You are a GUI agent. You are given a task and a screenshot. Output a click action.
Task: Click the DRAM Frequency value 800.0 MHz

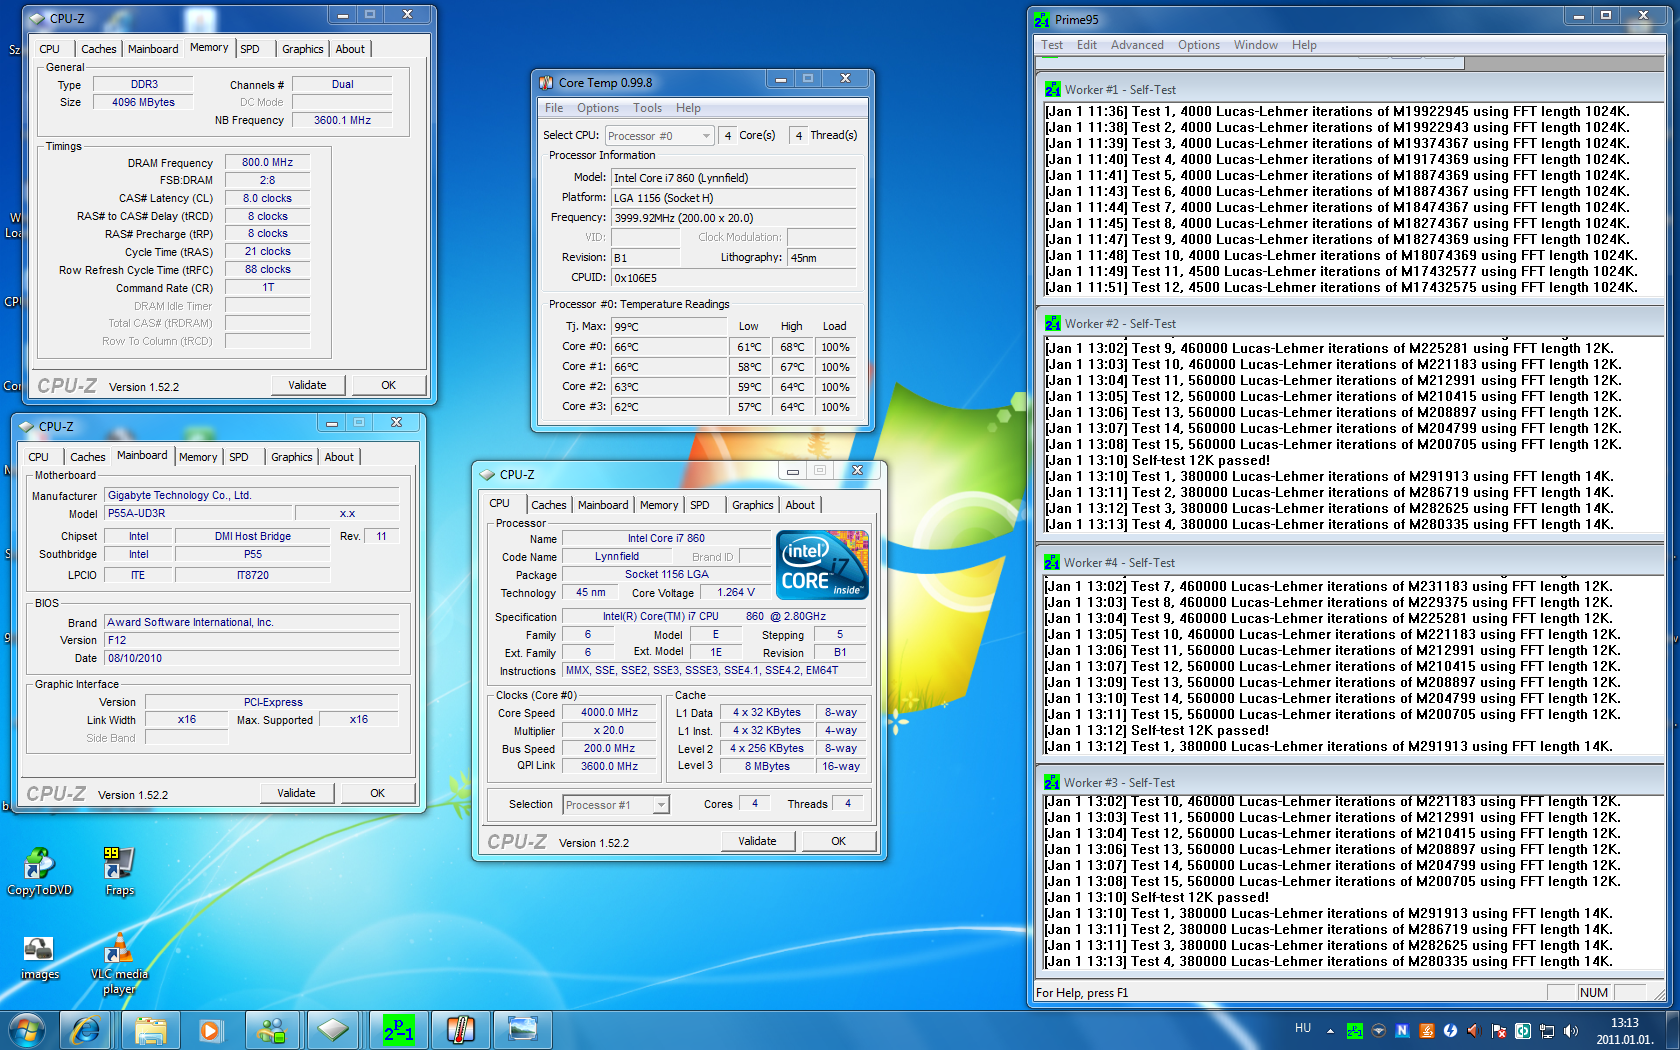267,162
